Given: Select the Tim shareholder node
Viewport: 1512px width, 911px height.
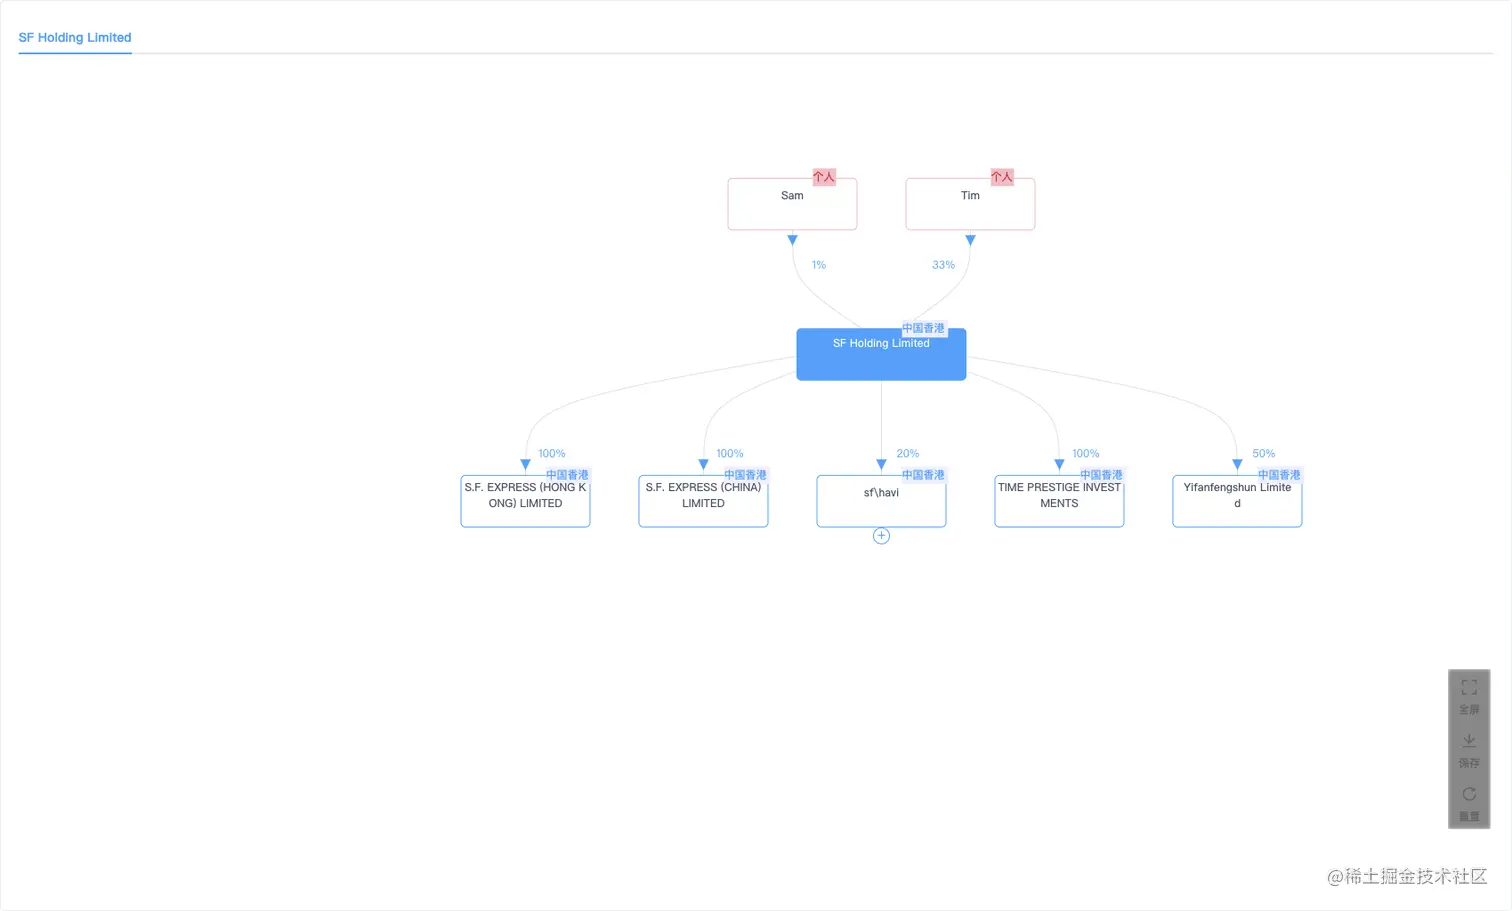Looking at the screenshot, I should (970, 204).
